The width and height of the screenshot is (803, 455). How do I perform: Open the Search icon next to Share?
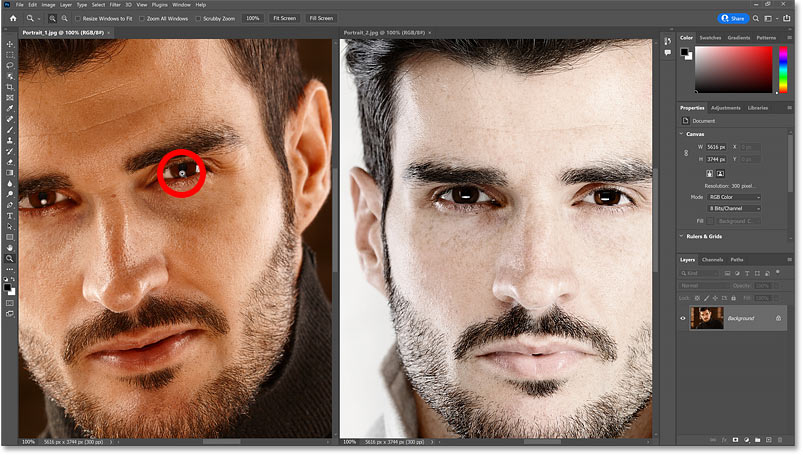(x=756, y=18)
